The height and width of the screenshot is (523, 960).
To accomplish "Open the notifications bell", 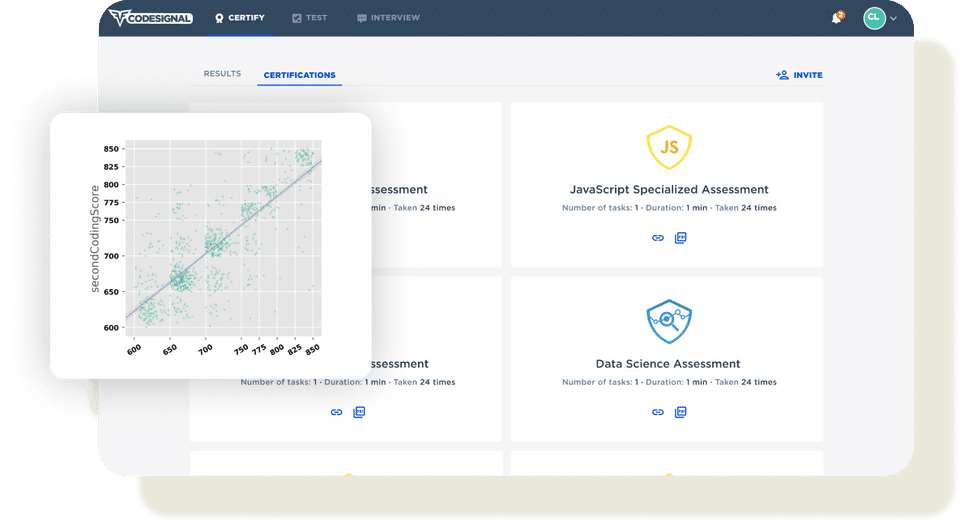I will 837,18.
